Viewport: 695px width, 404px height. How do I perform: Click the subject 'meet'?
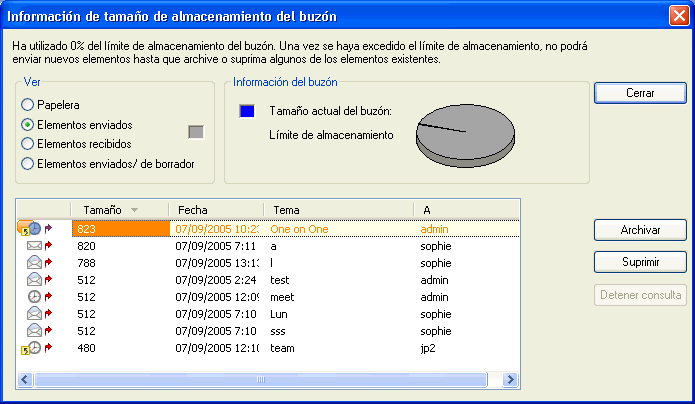point(282,297)
